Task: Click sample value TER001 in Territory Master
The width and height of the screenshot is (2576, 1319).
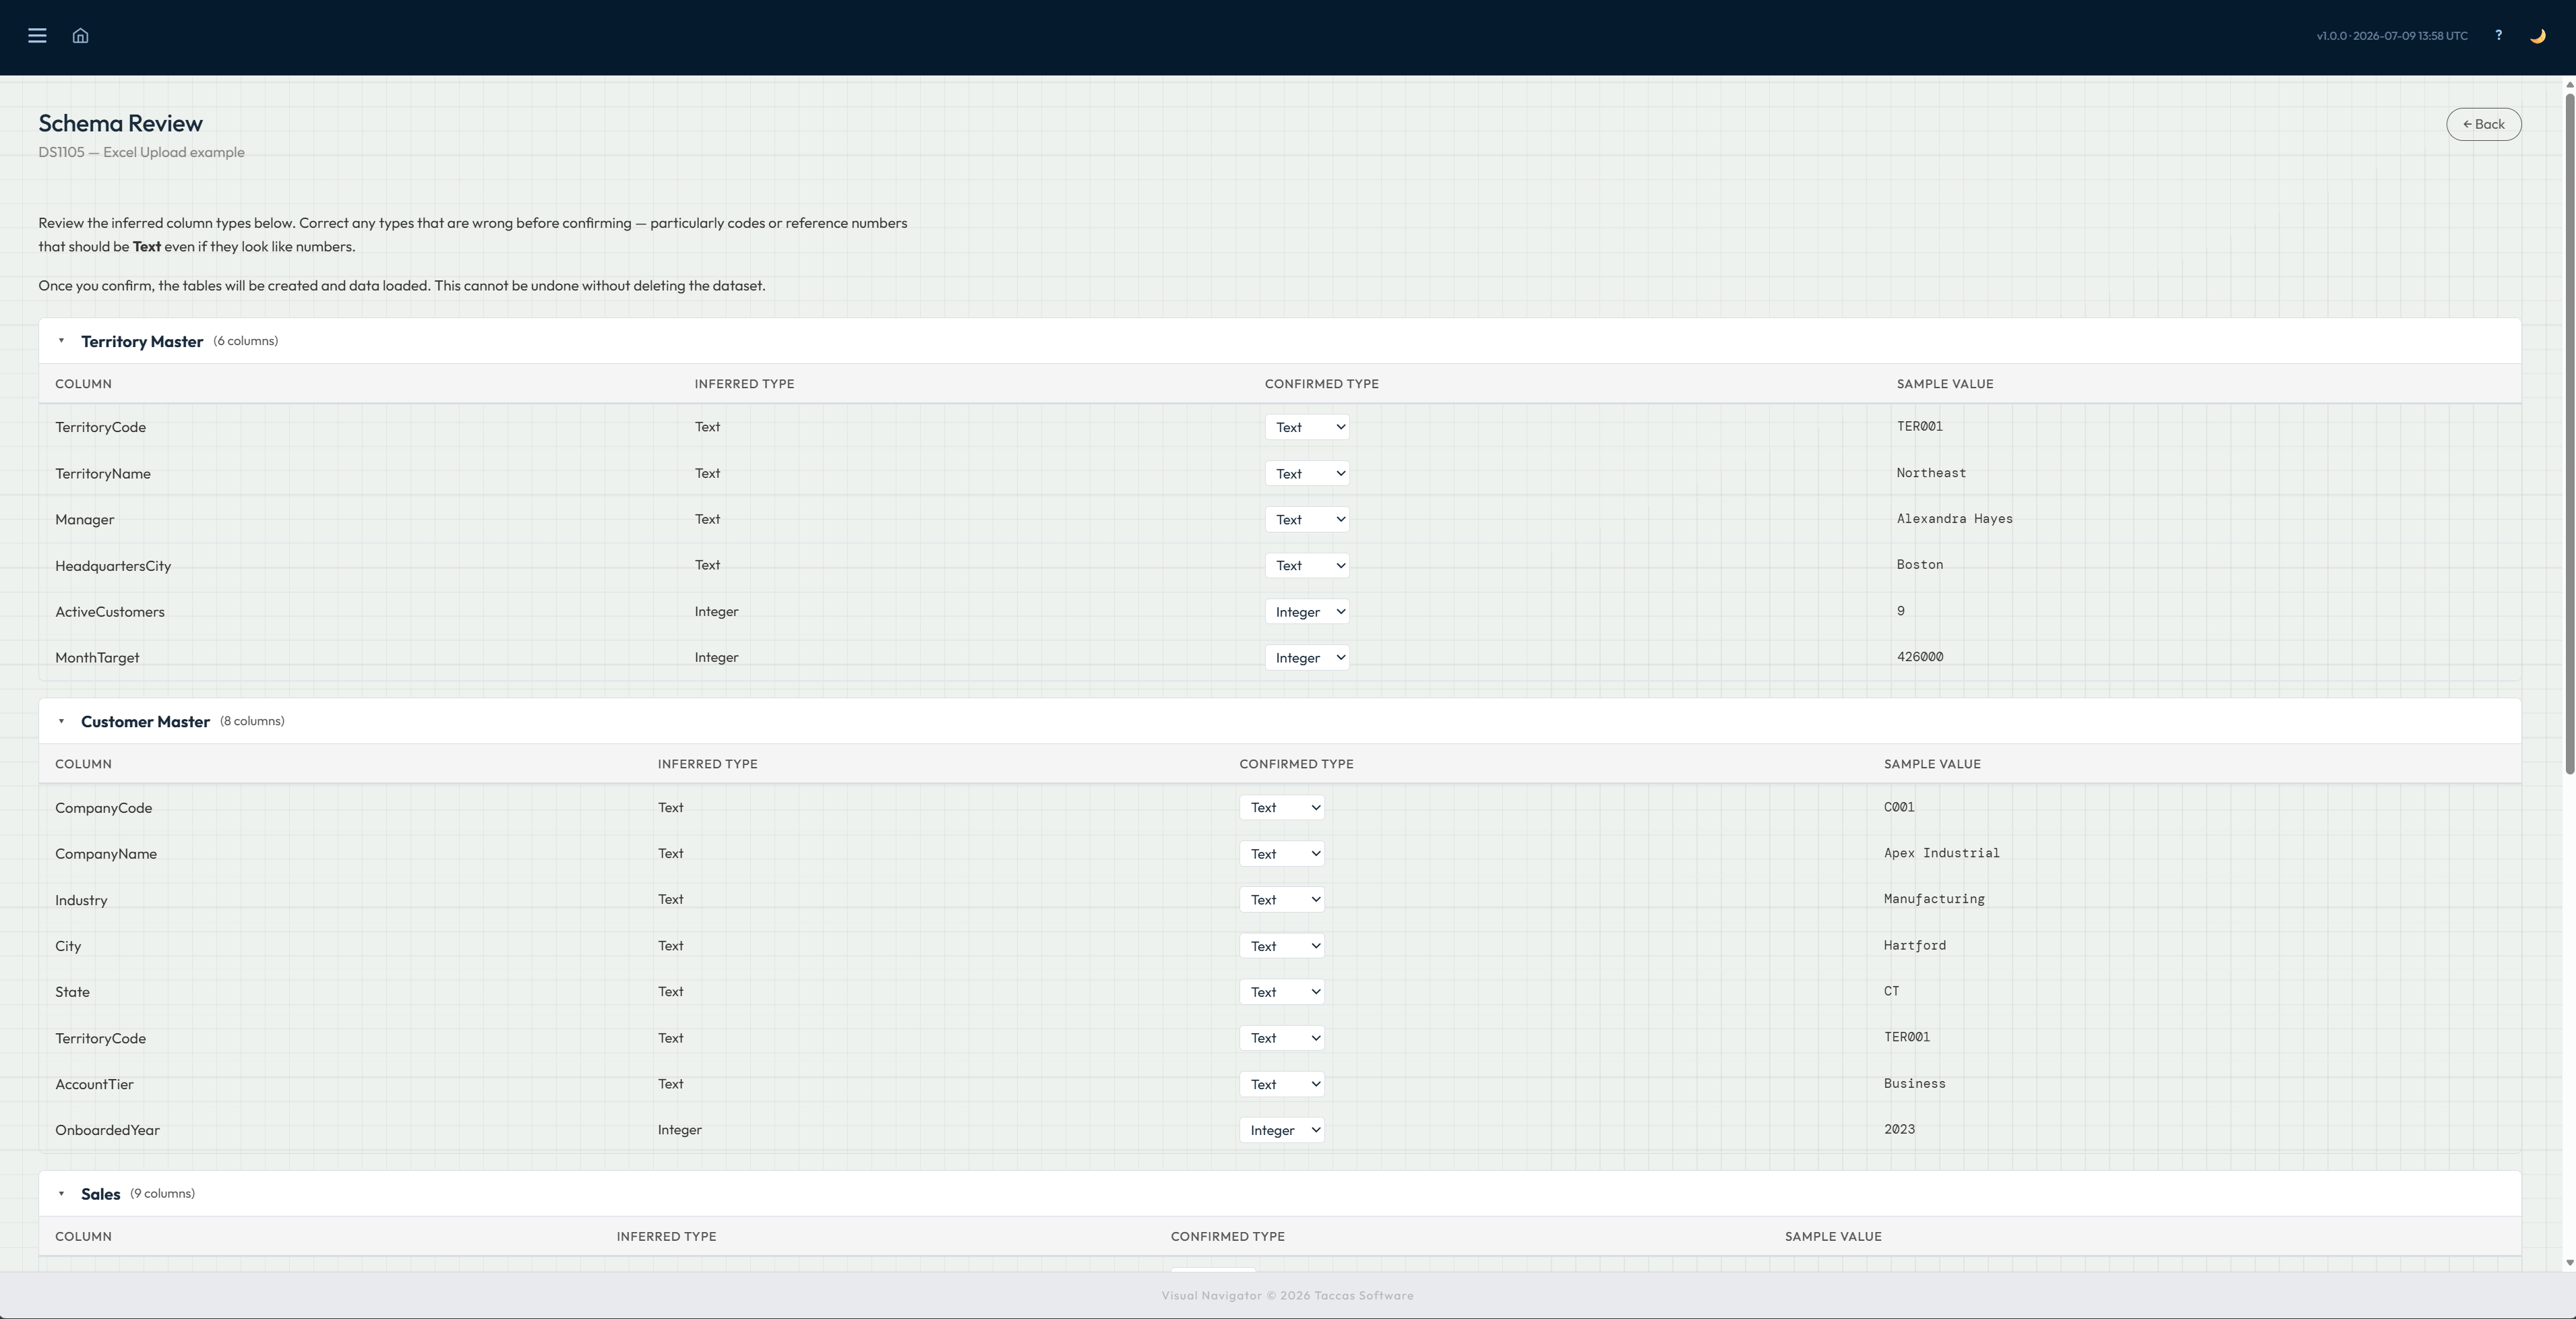Action: coord(1919,426)
